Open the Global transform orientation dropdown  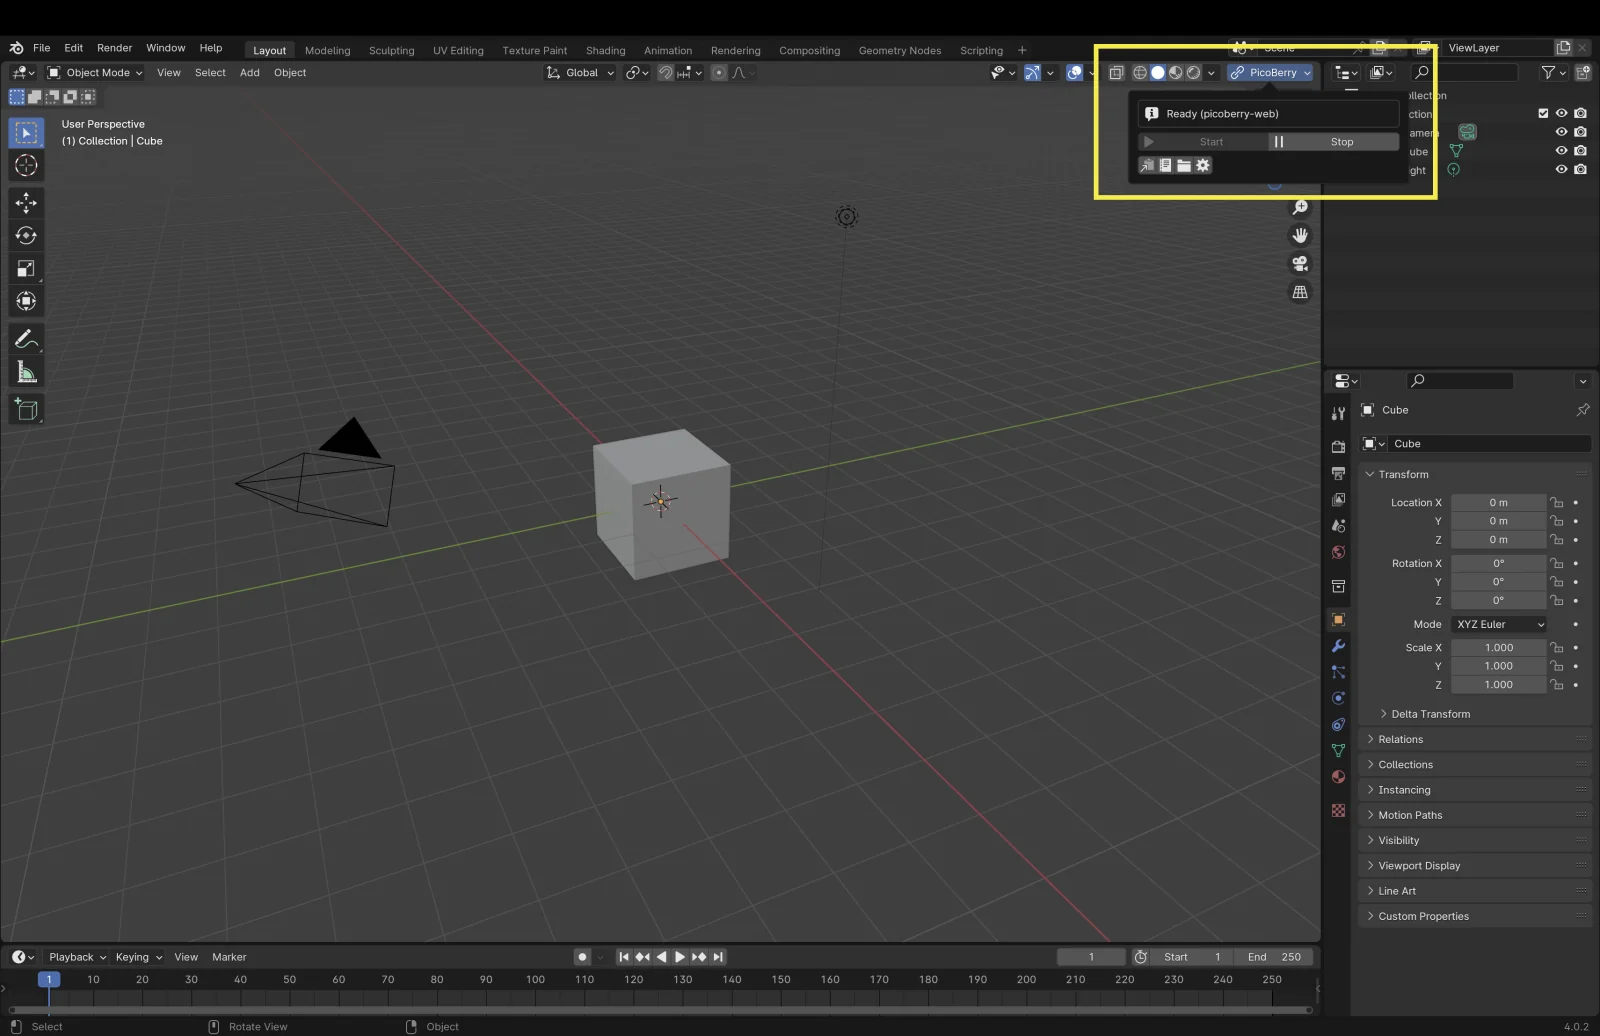coord(580,72)
